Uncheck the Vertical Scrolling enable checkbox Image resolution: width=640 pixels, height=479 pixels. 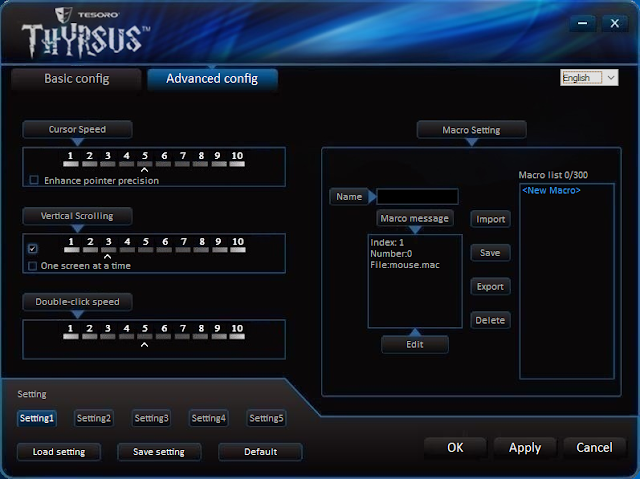pyautogui.click(x=33, y=248)
